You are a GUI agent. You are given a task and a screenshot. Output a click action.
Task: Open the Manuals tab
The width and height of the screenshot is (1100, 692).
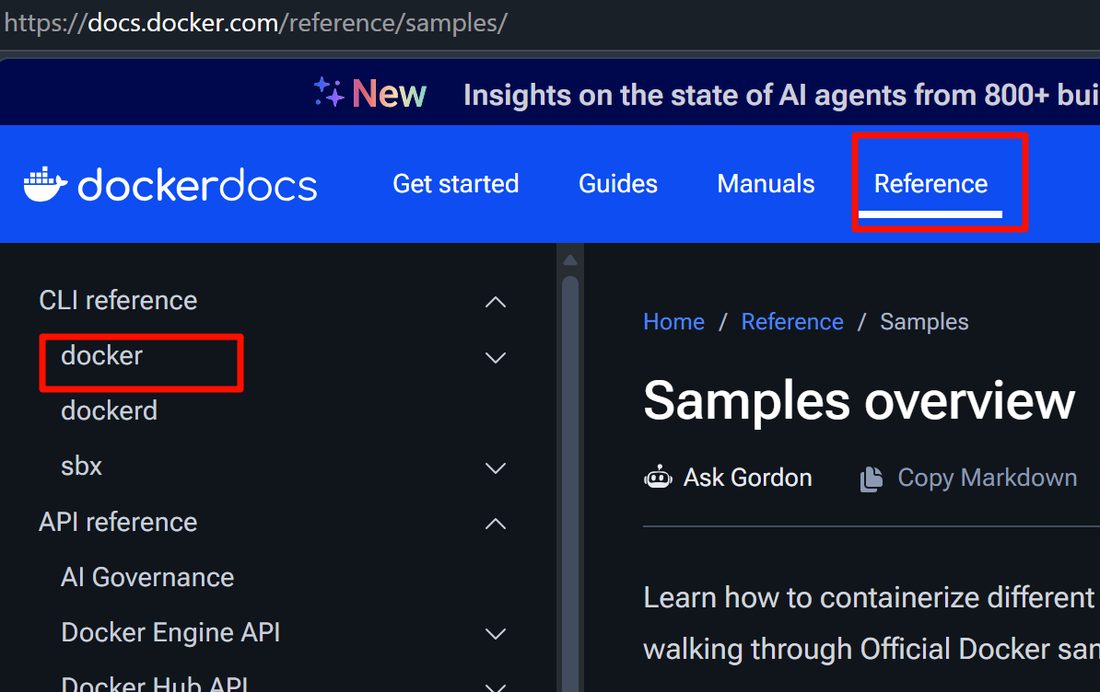pos(765,184)
